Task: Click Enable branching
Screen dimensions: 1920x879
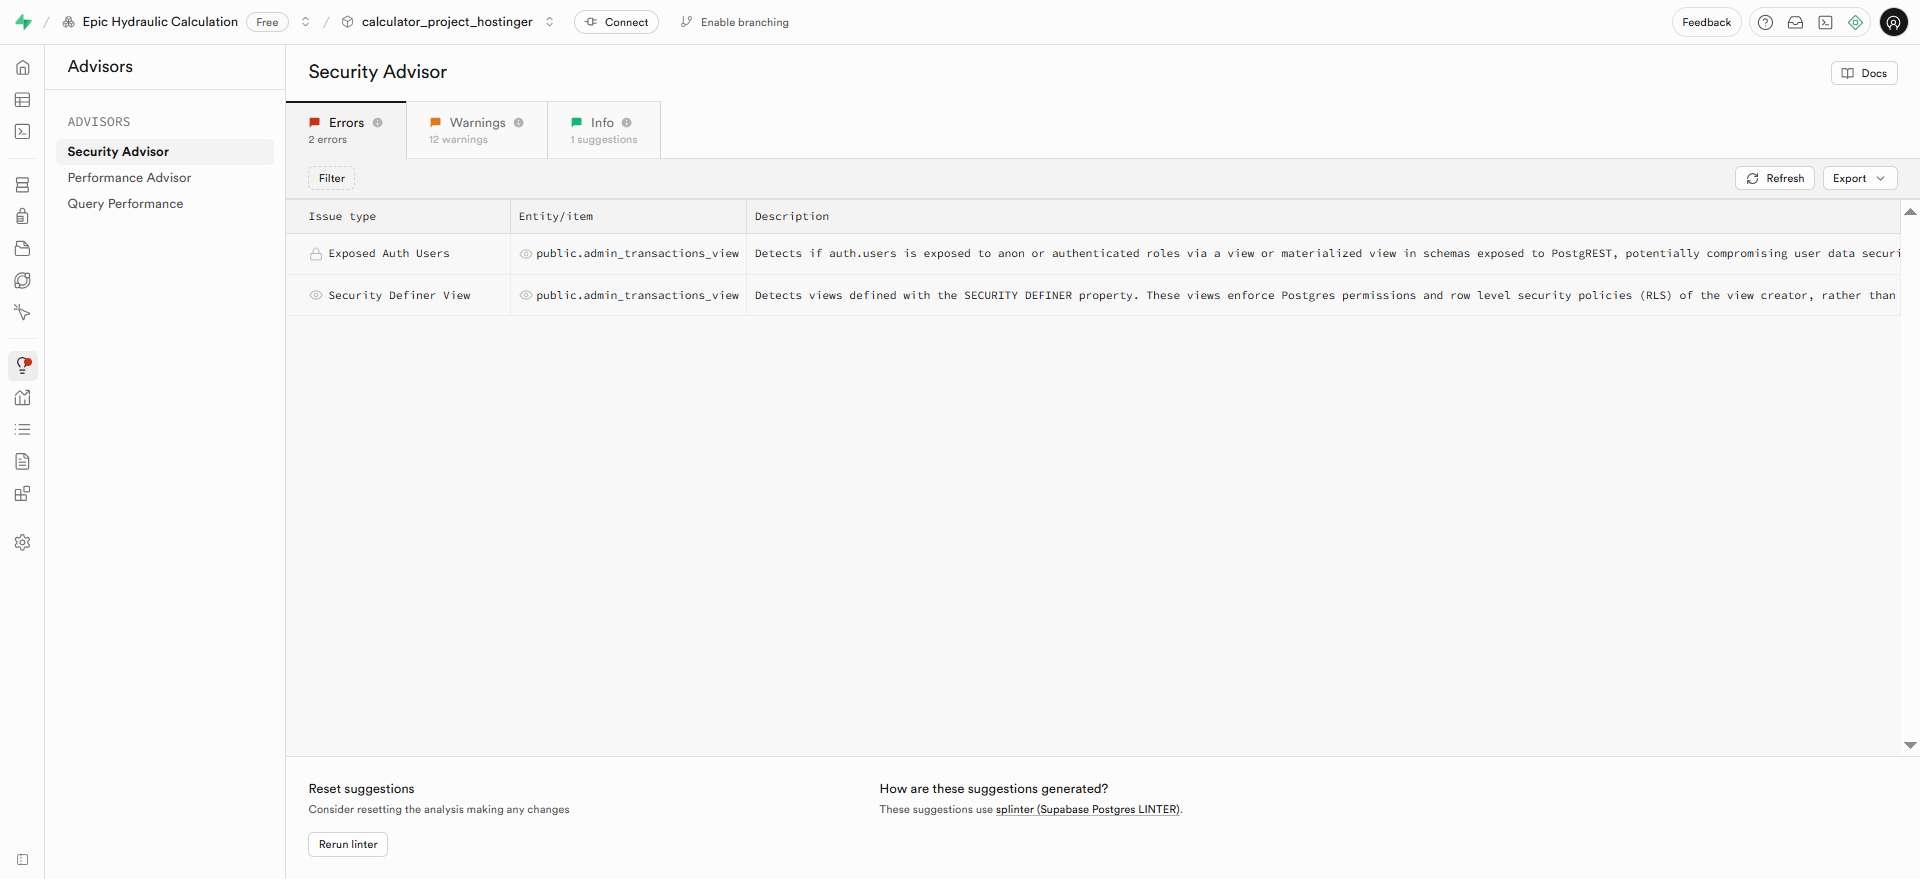Action: tap(735, 22)
